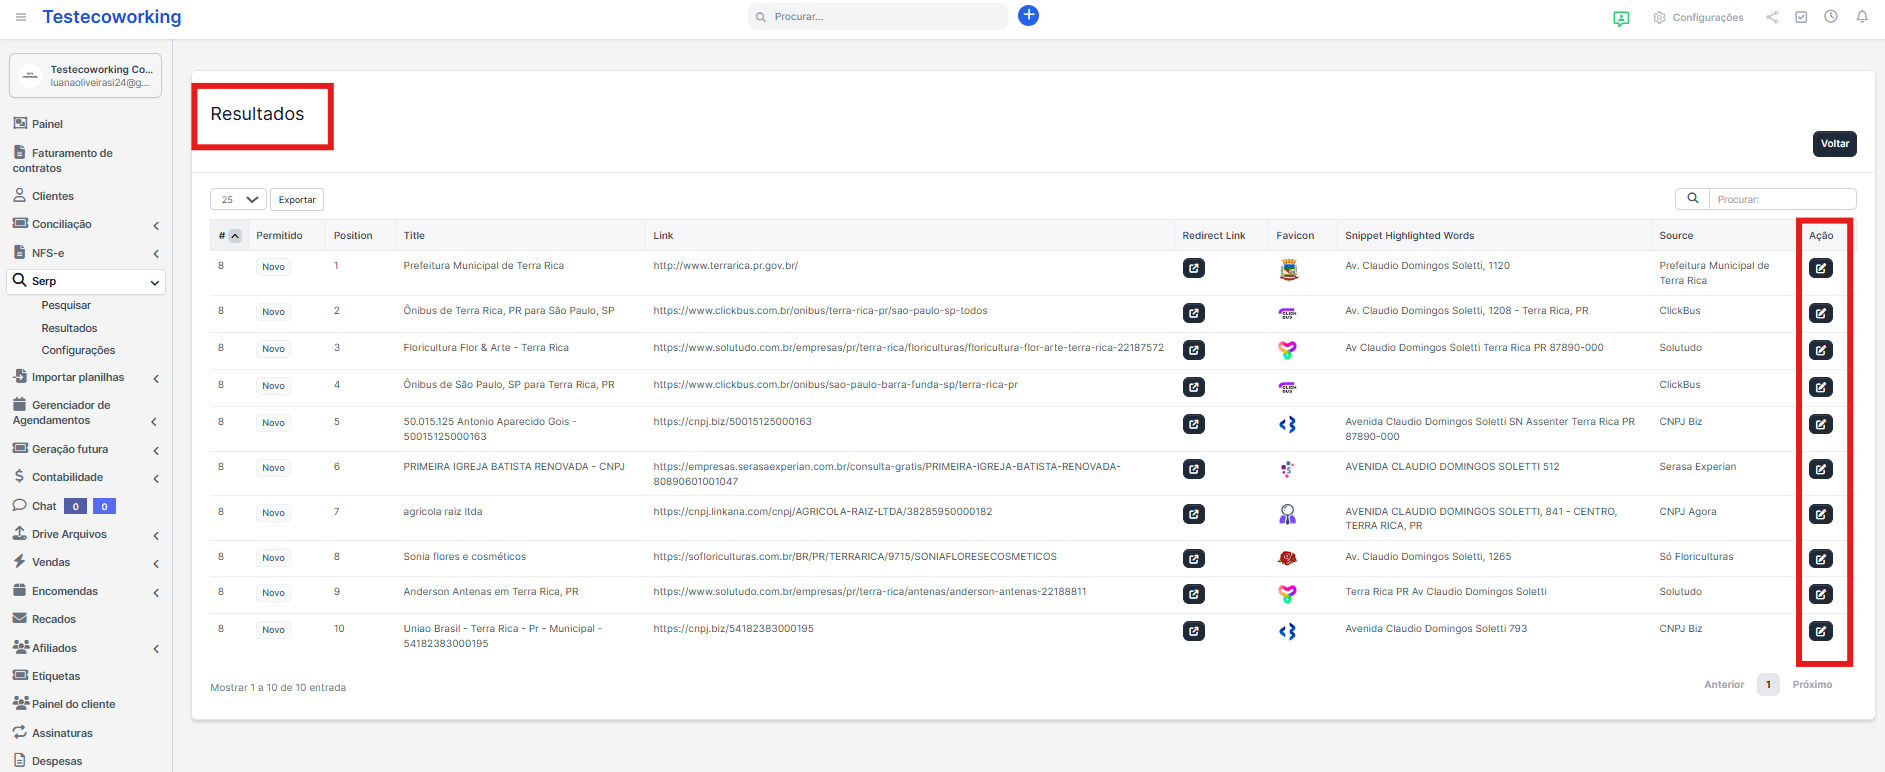
Task: Select Painel in the sidebar
Action: click(47, 124)
